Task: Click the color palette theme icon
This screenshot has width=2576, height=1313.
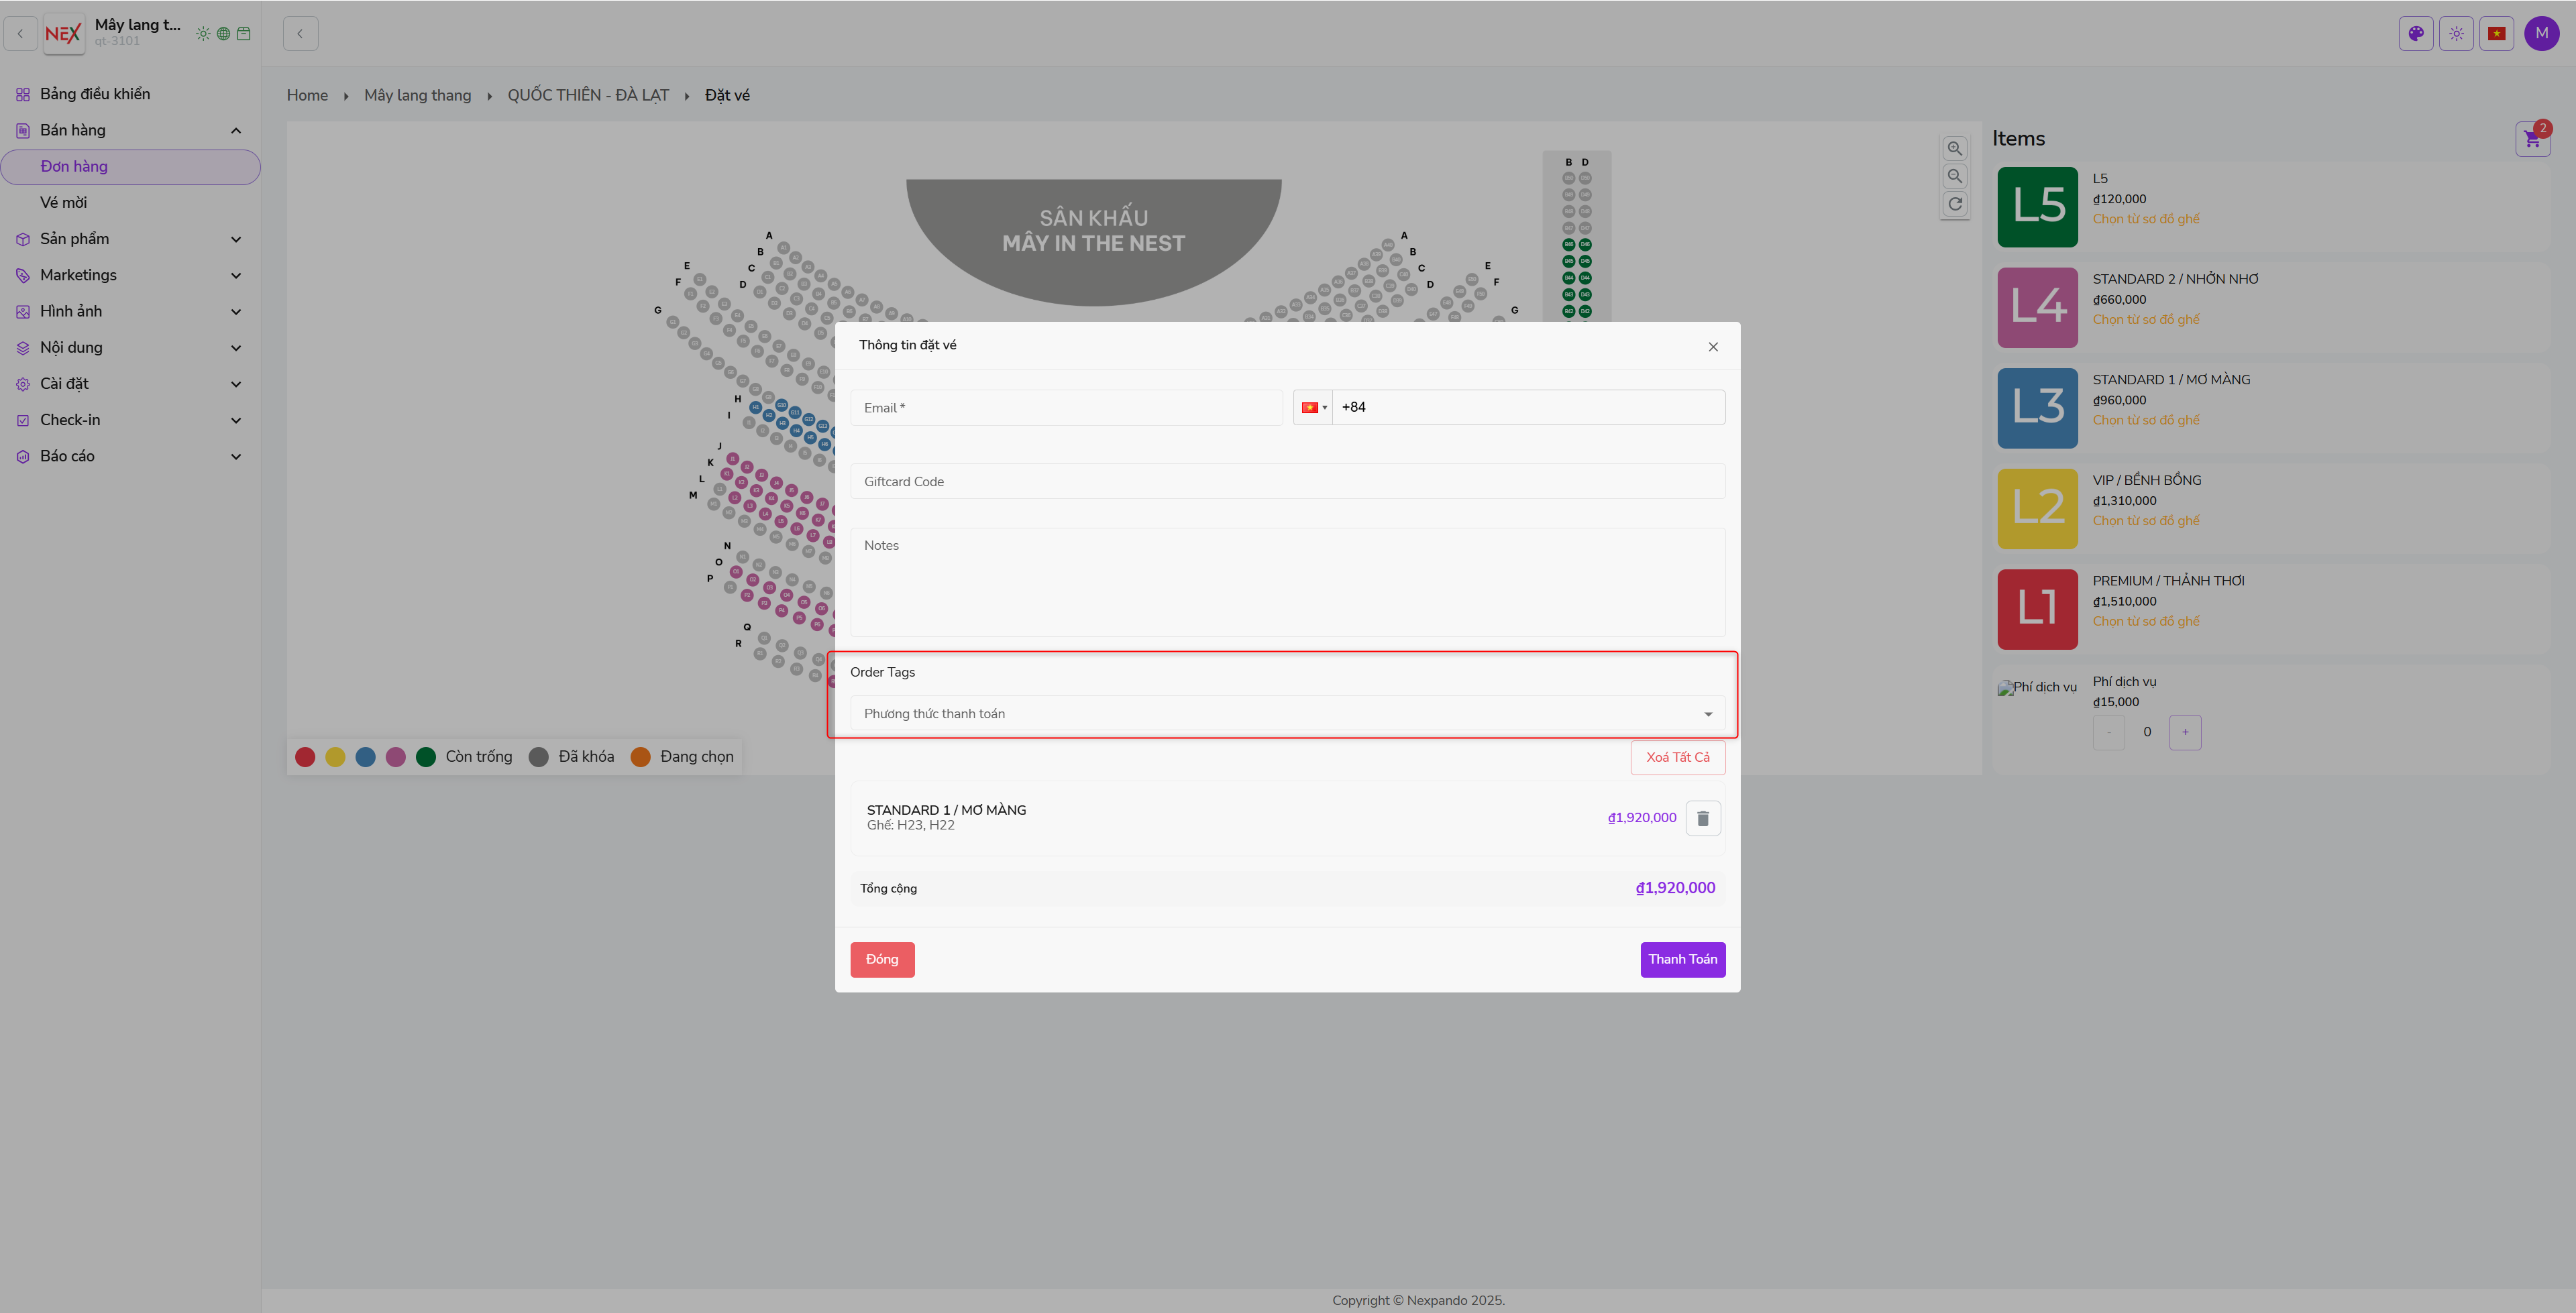Action: point(2416,33)
